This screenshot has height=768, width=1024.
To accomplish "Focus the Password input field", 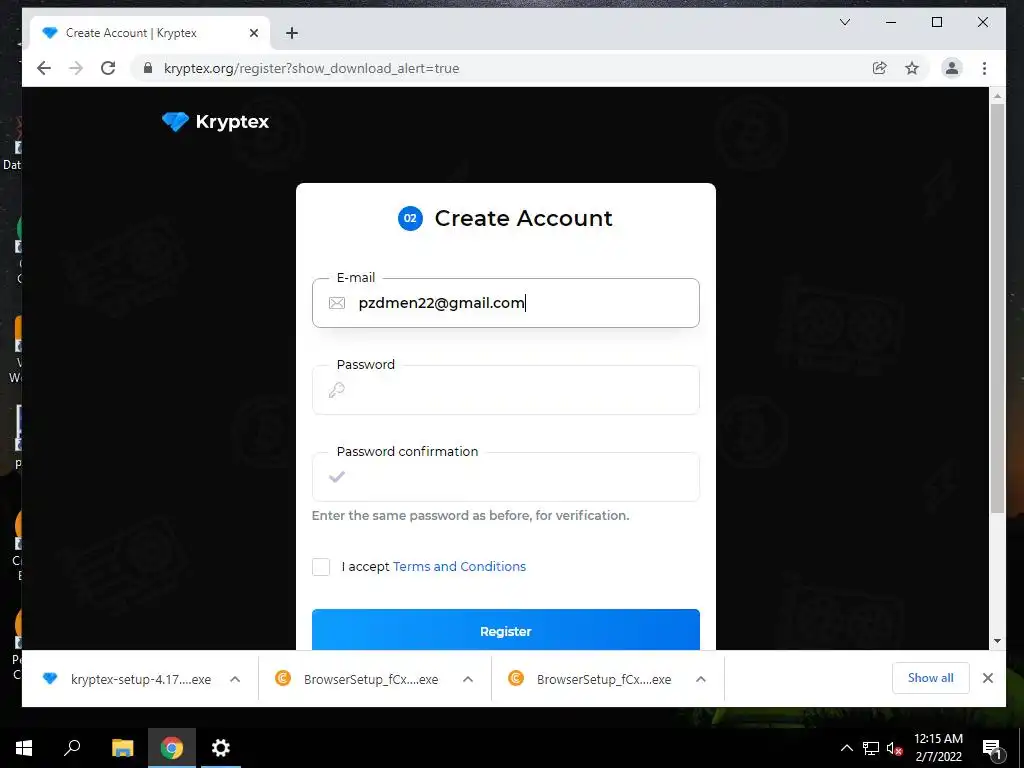I will coord(505,390).
